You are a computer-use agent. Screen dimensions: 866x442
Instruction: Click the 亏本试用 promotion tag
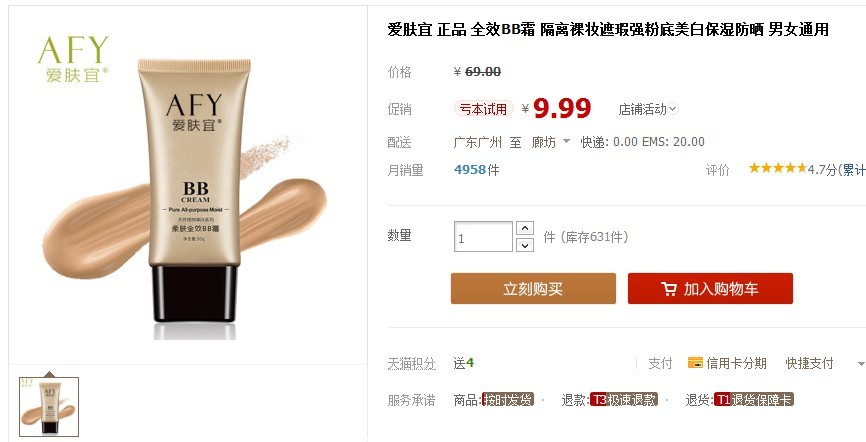point(484,109)
